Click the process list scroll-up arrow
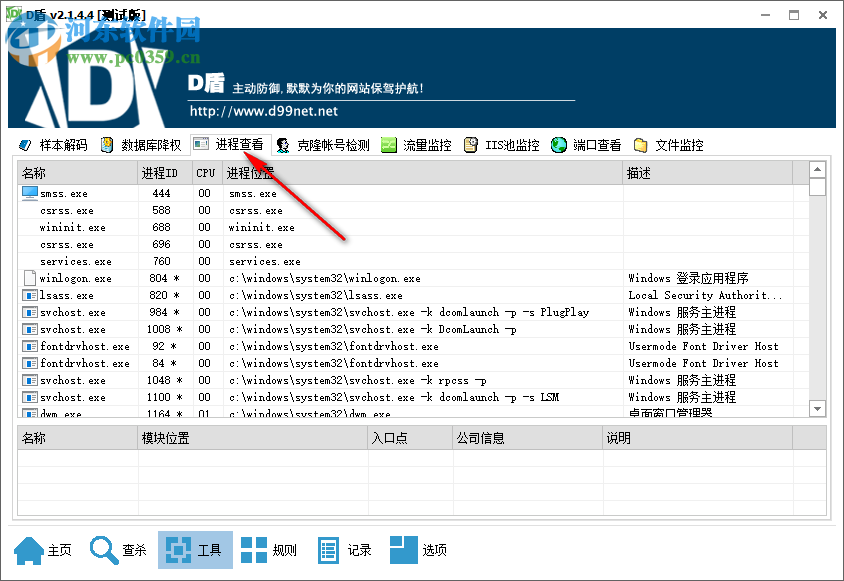 pyautogui.click(x=817, y=170)
